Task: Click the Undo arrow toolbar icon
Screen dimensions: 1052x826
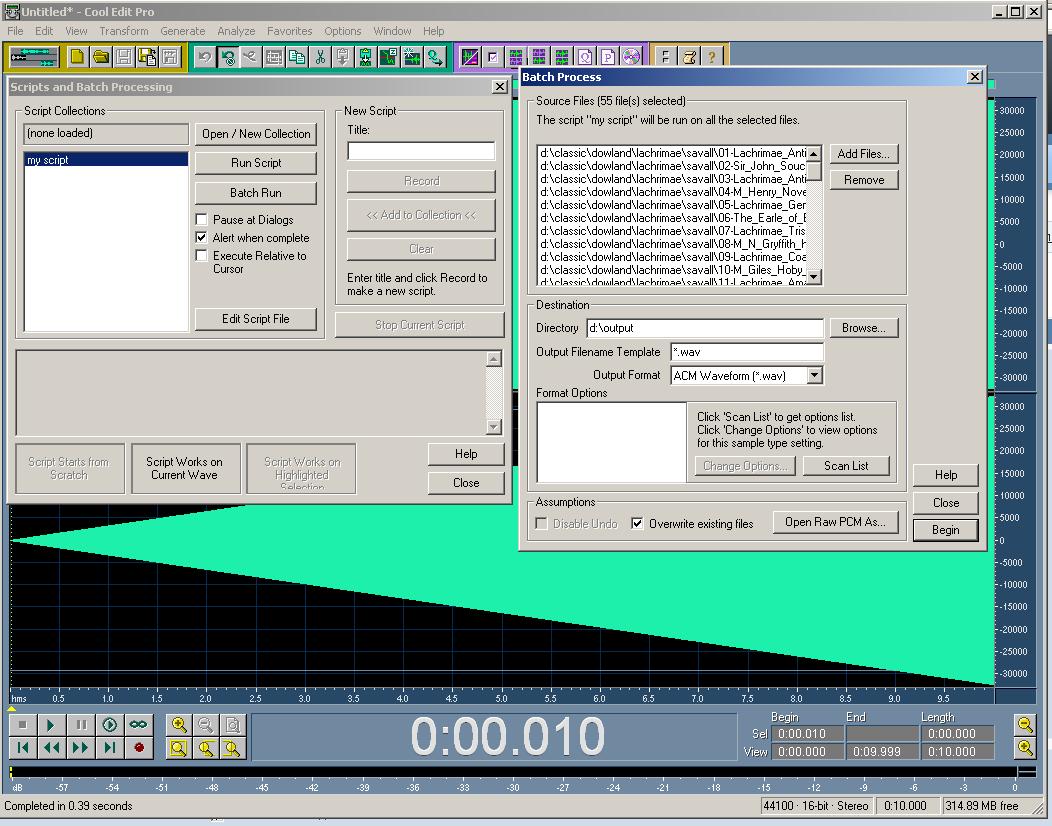Action: coord(205,57)
